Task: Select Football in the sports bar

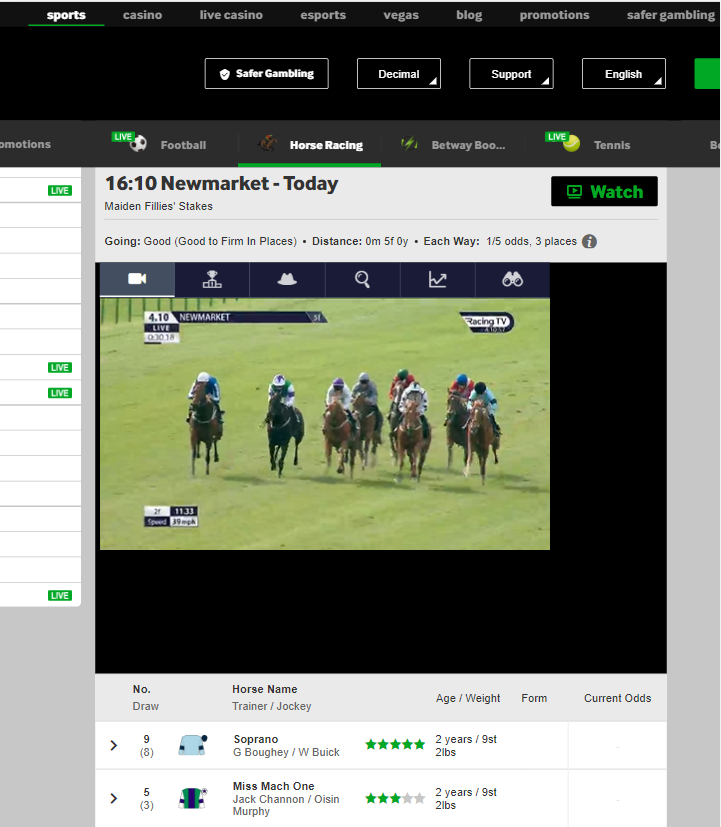Action: point(183,145)
